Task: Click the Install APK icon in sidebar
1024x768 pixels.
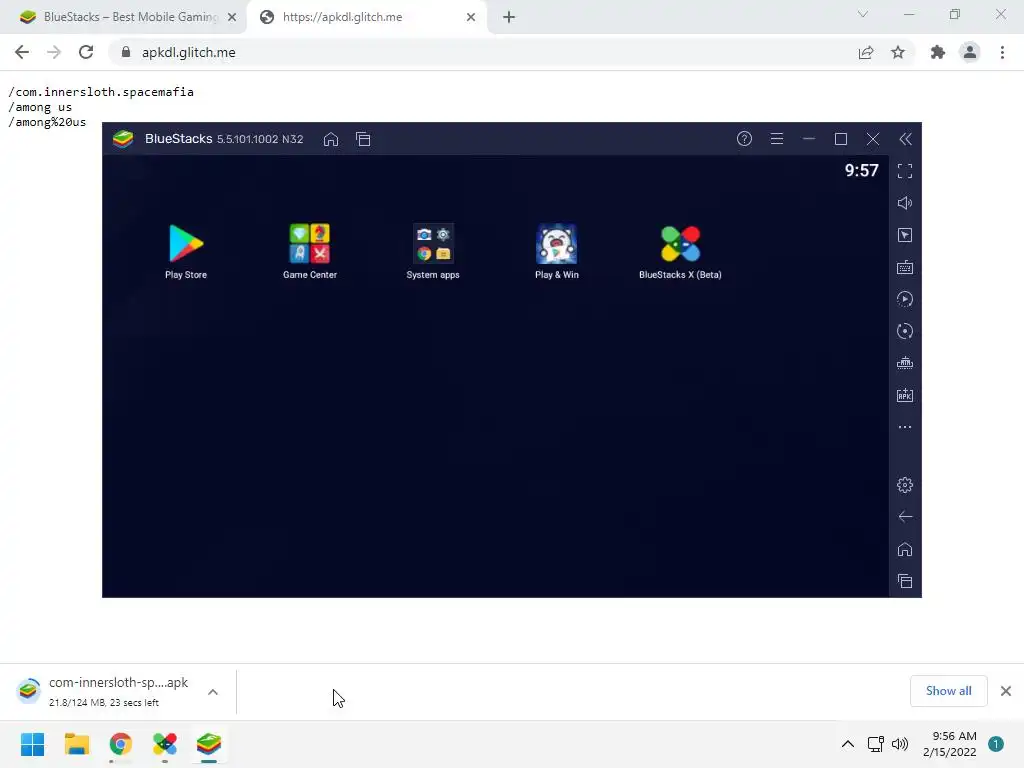Action: click(x=904, y=395)
